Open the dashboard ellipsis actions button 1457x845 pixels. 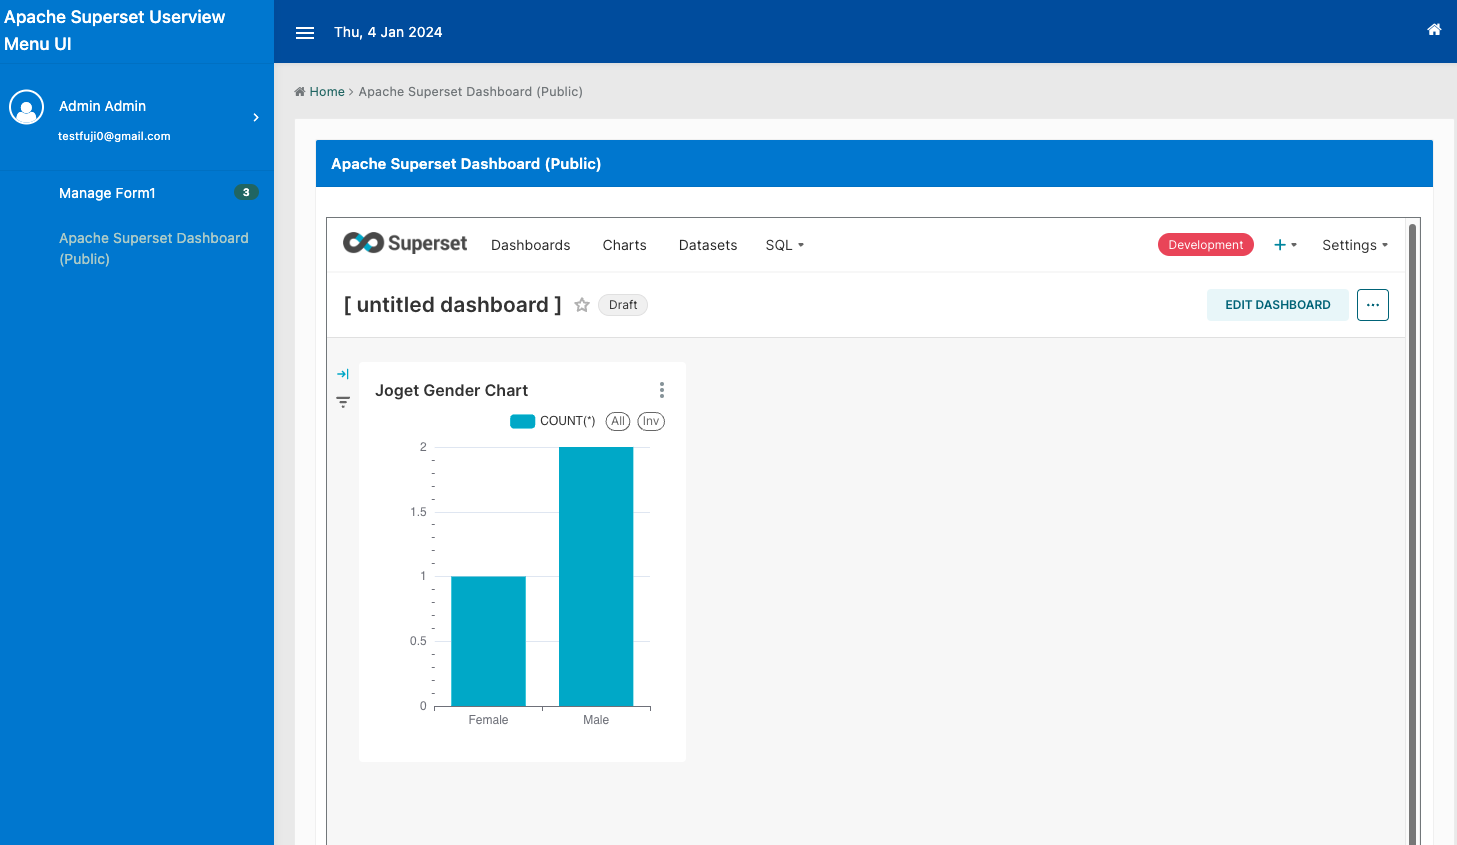pyautogui.click(x=1372, y=305)
